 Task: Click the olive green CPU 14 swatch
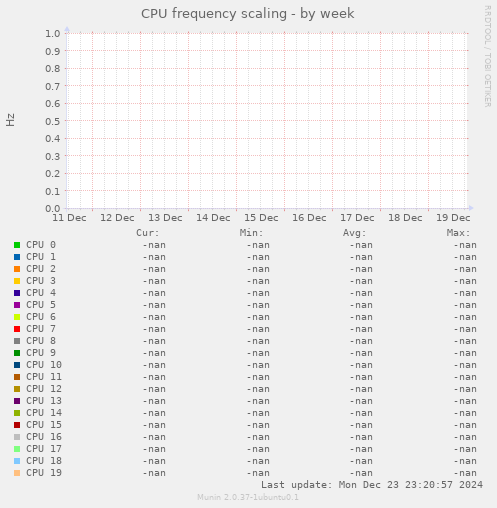coord(17,413)
